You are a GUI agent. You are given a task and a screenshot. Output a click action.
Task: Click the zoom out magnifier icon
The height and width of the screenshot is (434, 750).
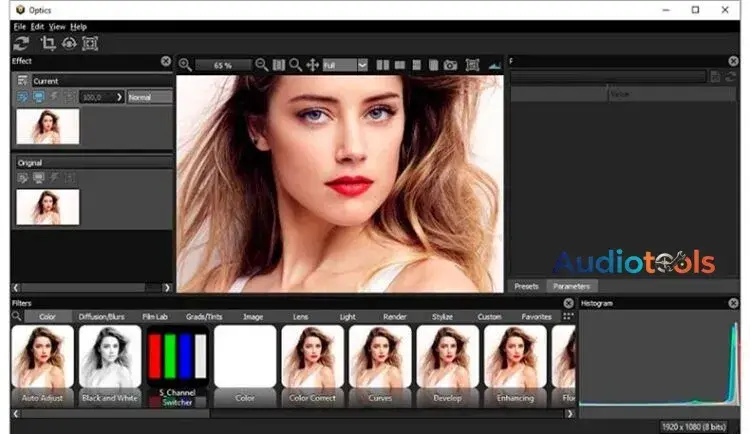(x=261, y=64)
